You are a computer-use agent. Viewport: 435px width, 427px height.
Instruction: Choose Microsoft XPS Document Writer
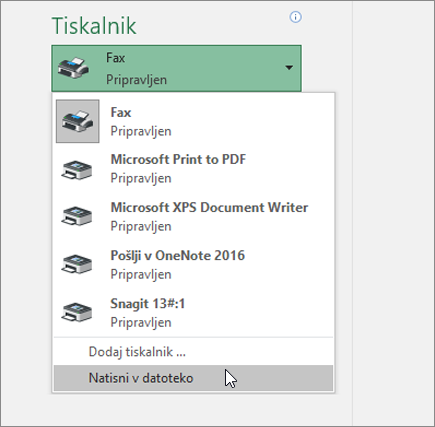(194, 217)
